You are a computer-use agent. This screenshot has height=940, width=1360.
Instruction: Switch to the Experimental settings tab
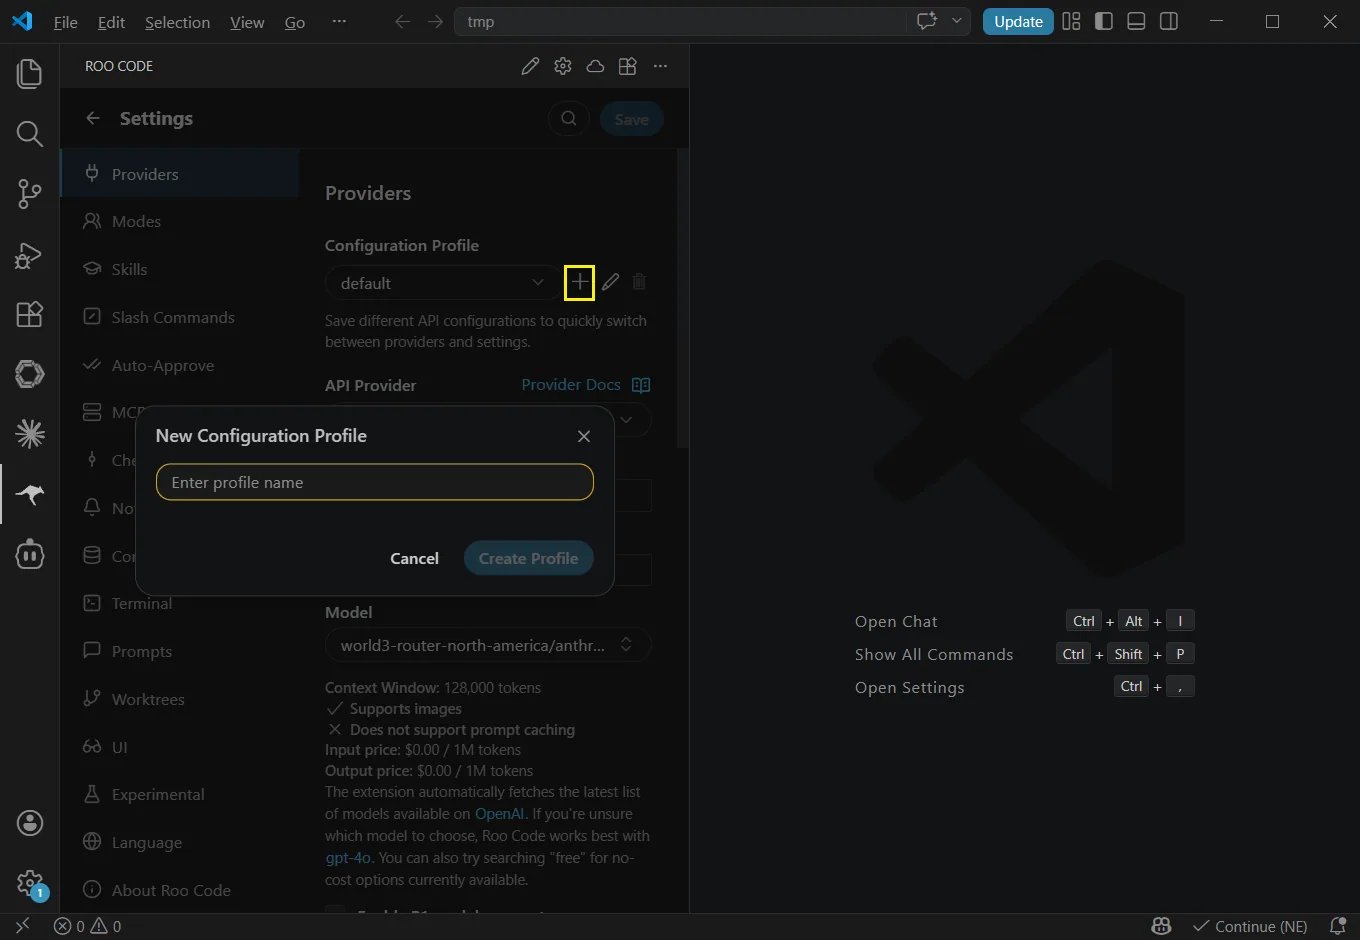(180, 794)
